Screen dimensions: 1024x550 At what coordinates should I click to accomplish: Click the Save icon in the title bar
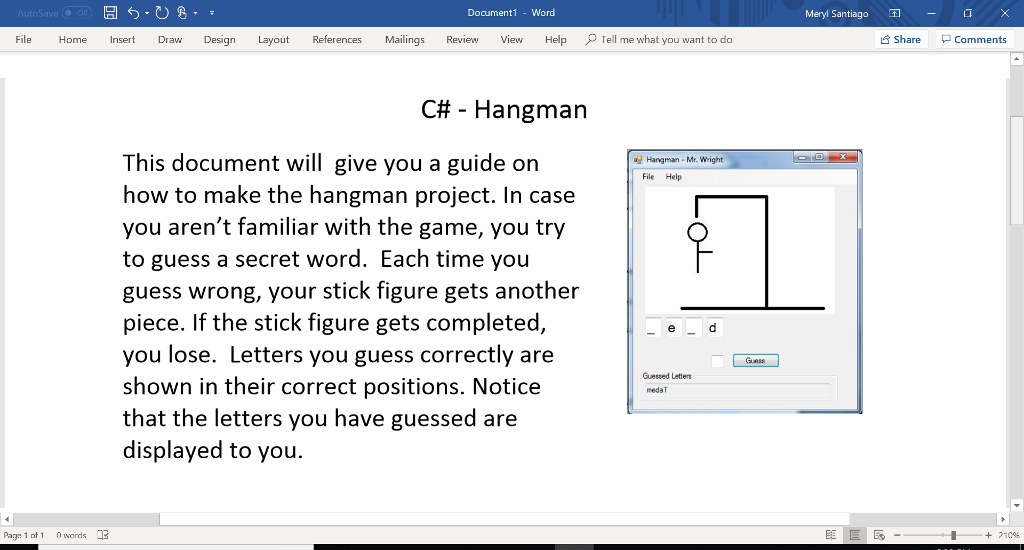point(110,12)
